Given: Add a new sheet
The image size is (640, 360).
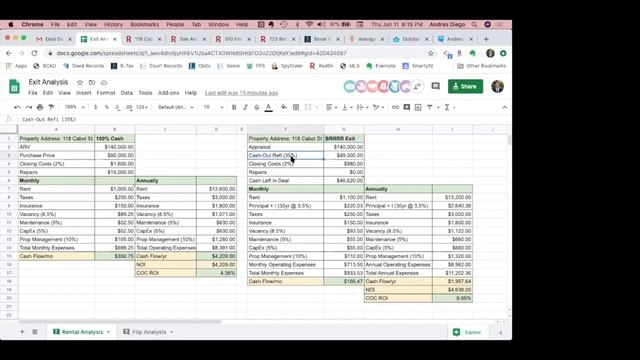Looking at the screenshot, I should pos(22,332).
